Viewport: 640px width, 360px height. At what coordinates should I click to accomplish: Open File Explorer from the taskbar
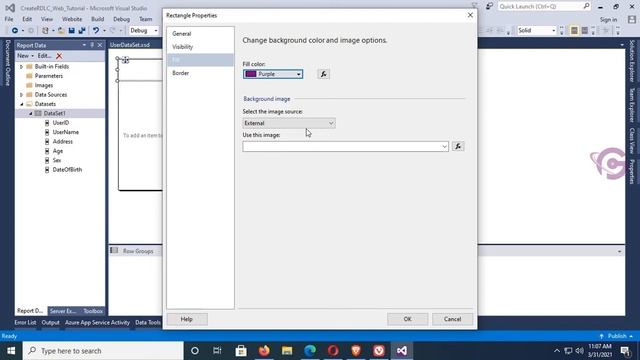click(287, 351)
